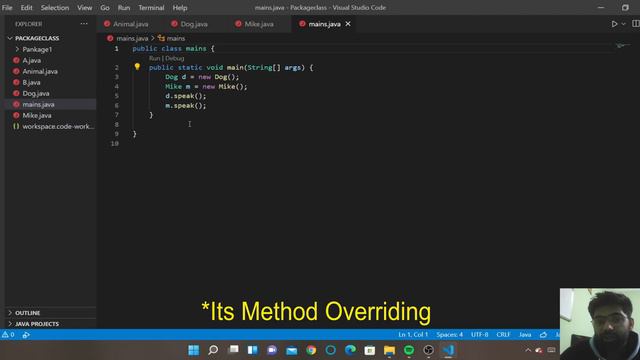
Task: Close the mains.java tab
Action: click(x=348, y=24)
